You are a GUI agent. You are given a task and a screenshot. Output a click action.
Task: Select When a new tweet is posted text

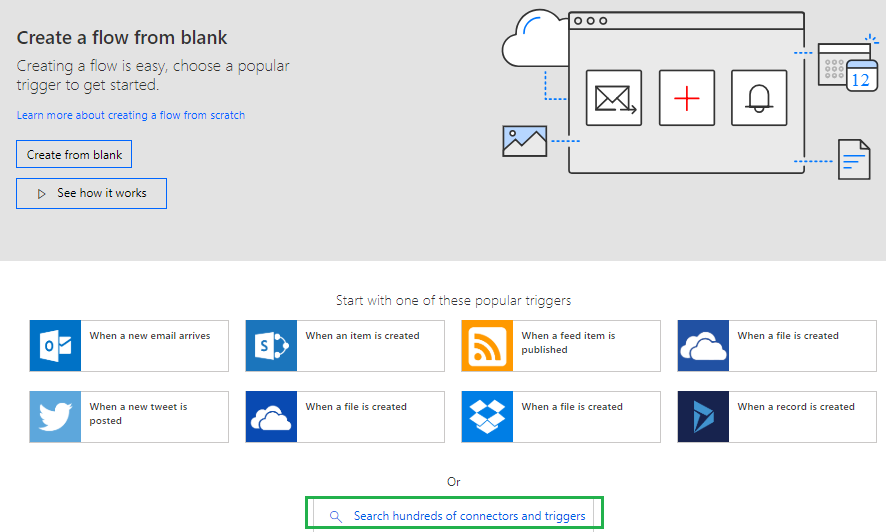pyautogui.click(x=138, y=413)
